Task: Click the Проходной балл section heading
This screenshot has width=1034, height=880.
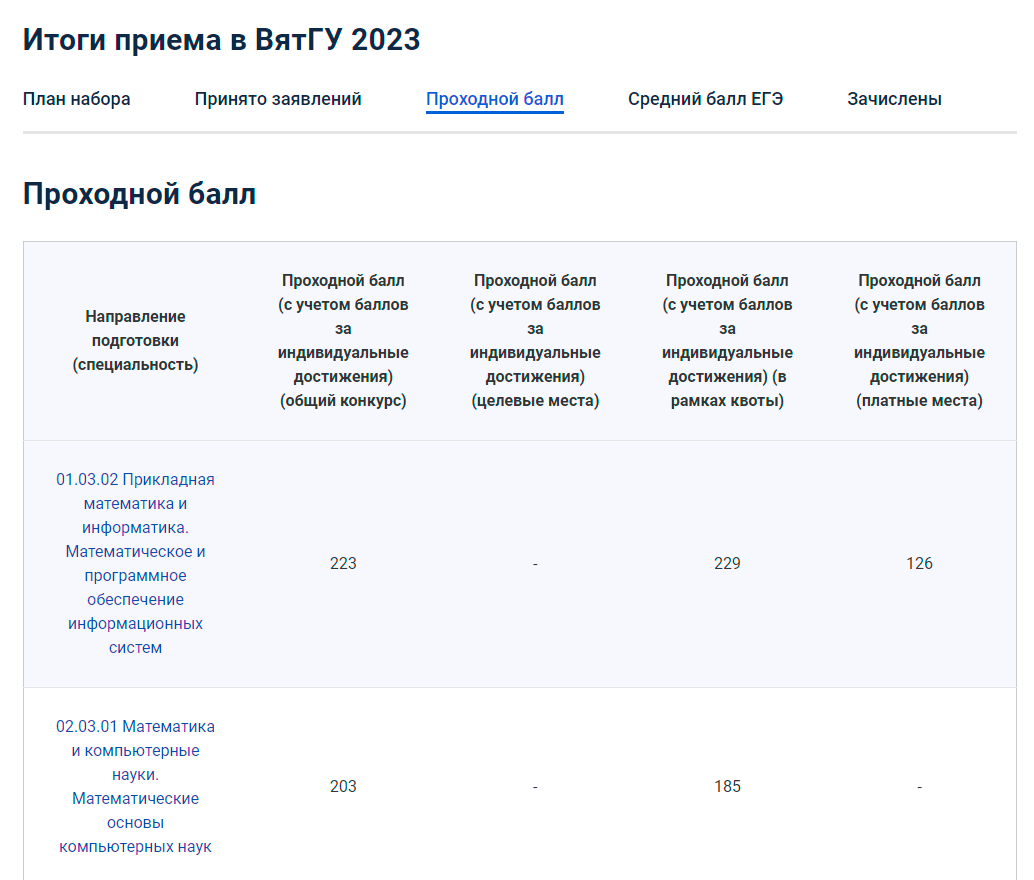Action: (x=139, y=194)
